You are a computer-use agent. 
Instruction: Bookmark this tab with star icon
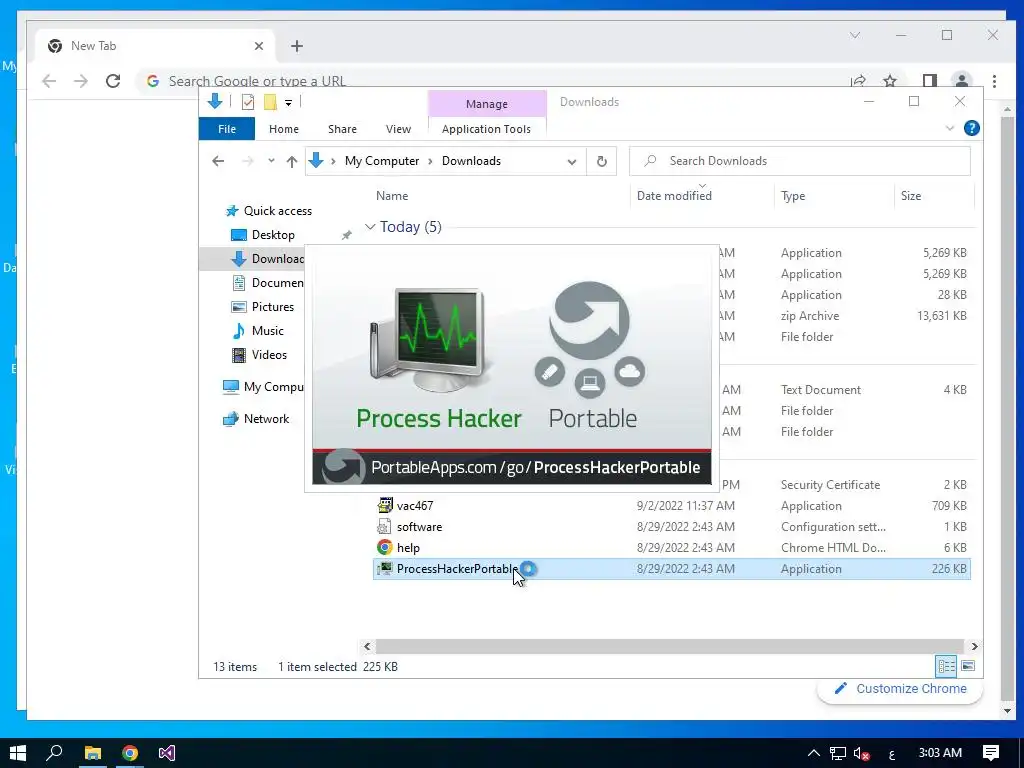(889, 81)
